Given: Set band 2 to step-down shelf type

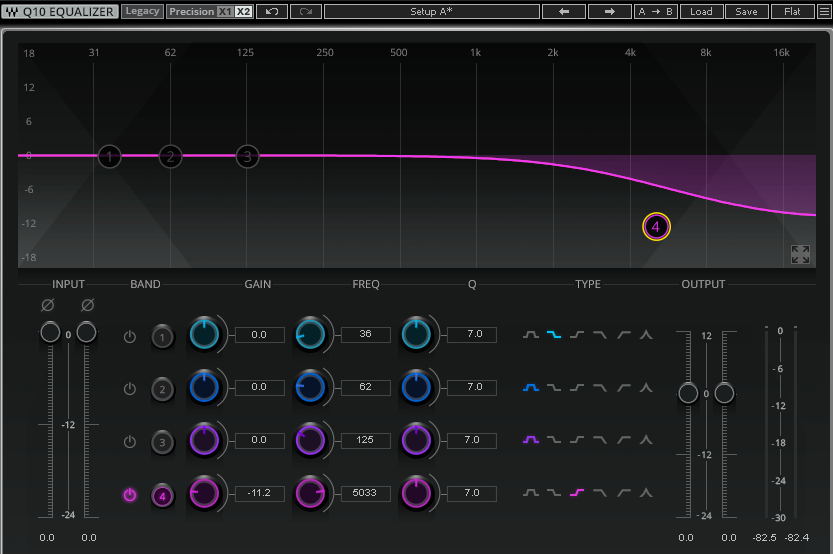Looking at the screenshot, I should 554,388.
